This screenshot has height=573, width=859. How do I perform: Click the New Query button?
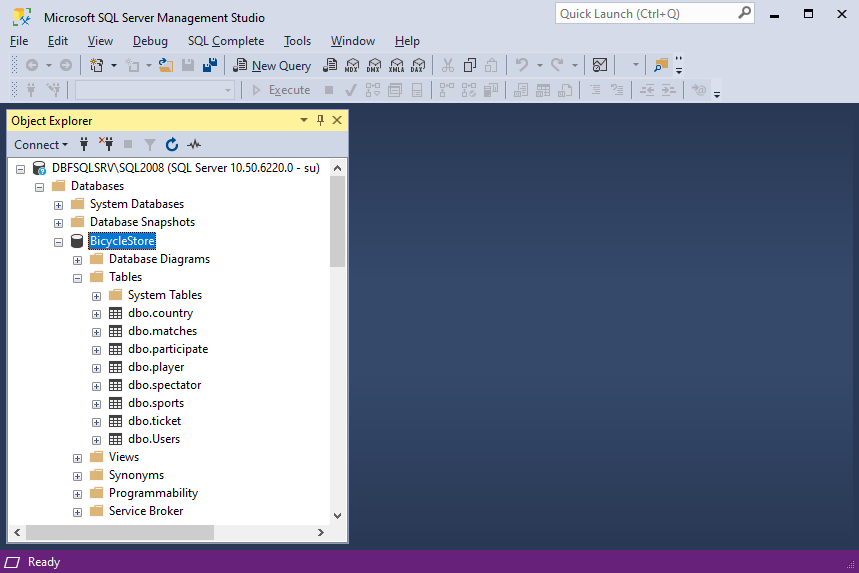pos(272,66)
